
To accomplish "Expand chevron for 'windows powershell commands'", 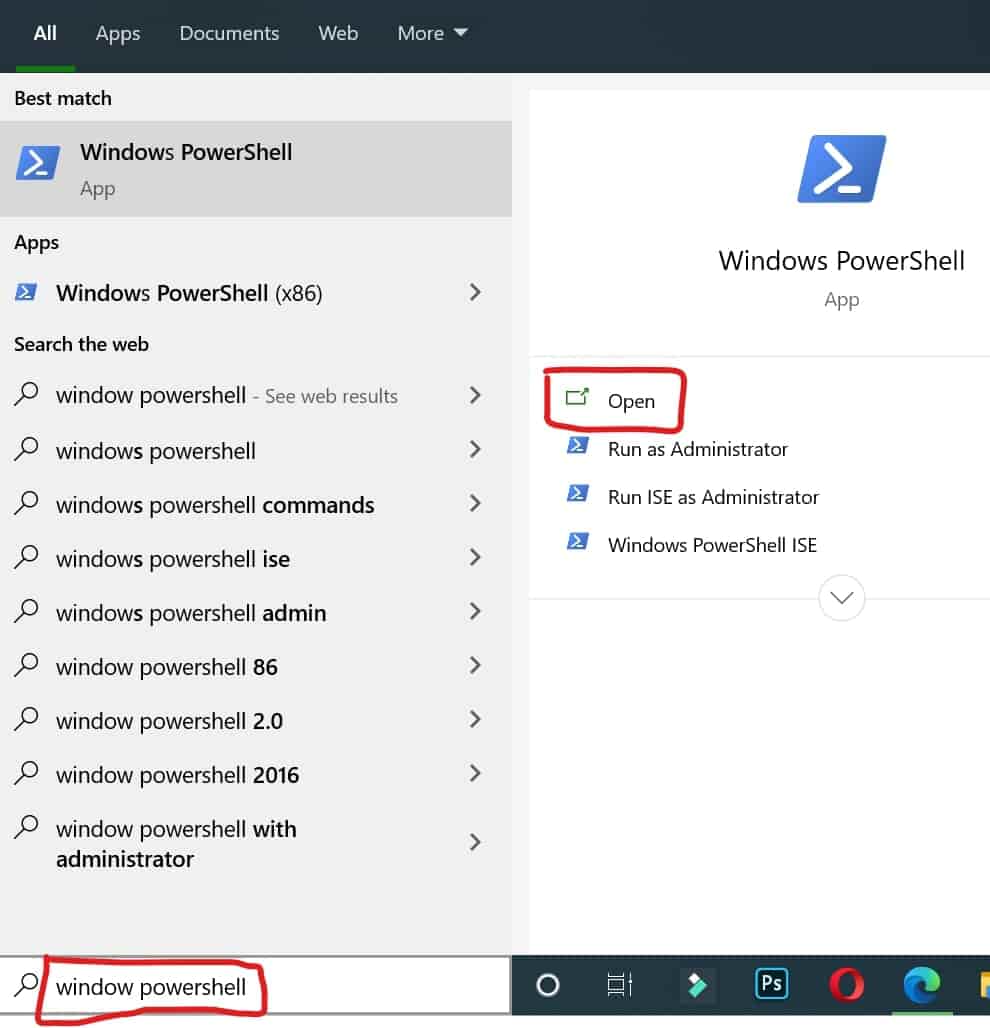I will (475, 504).
